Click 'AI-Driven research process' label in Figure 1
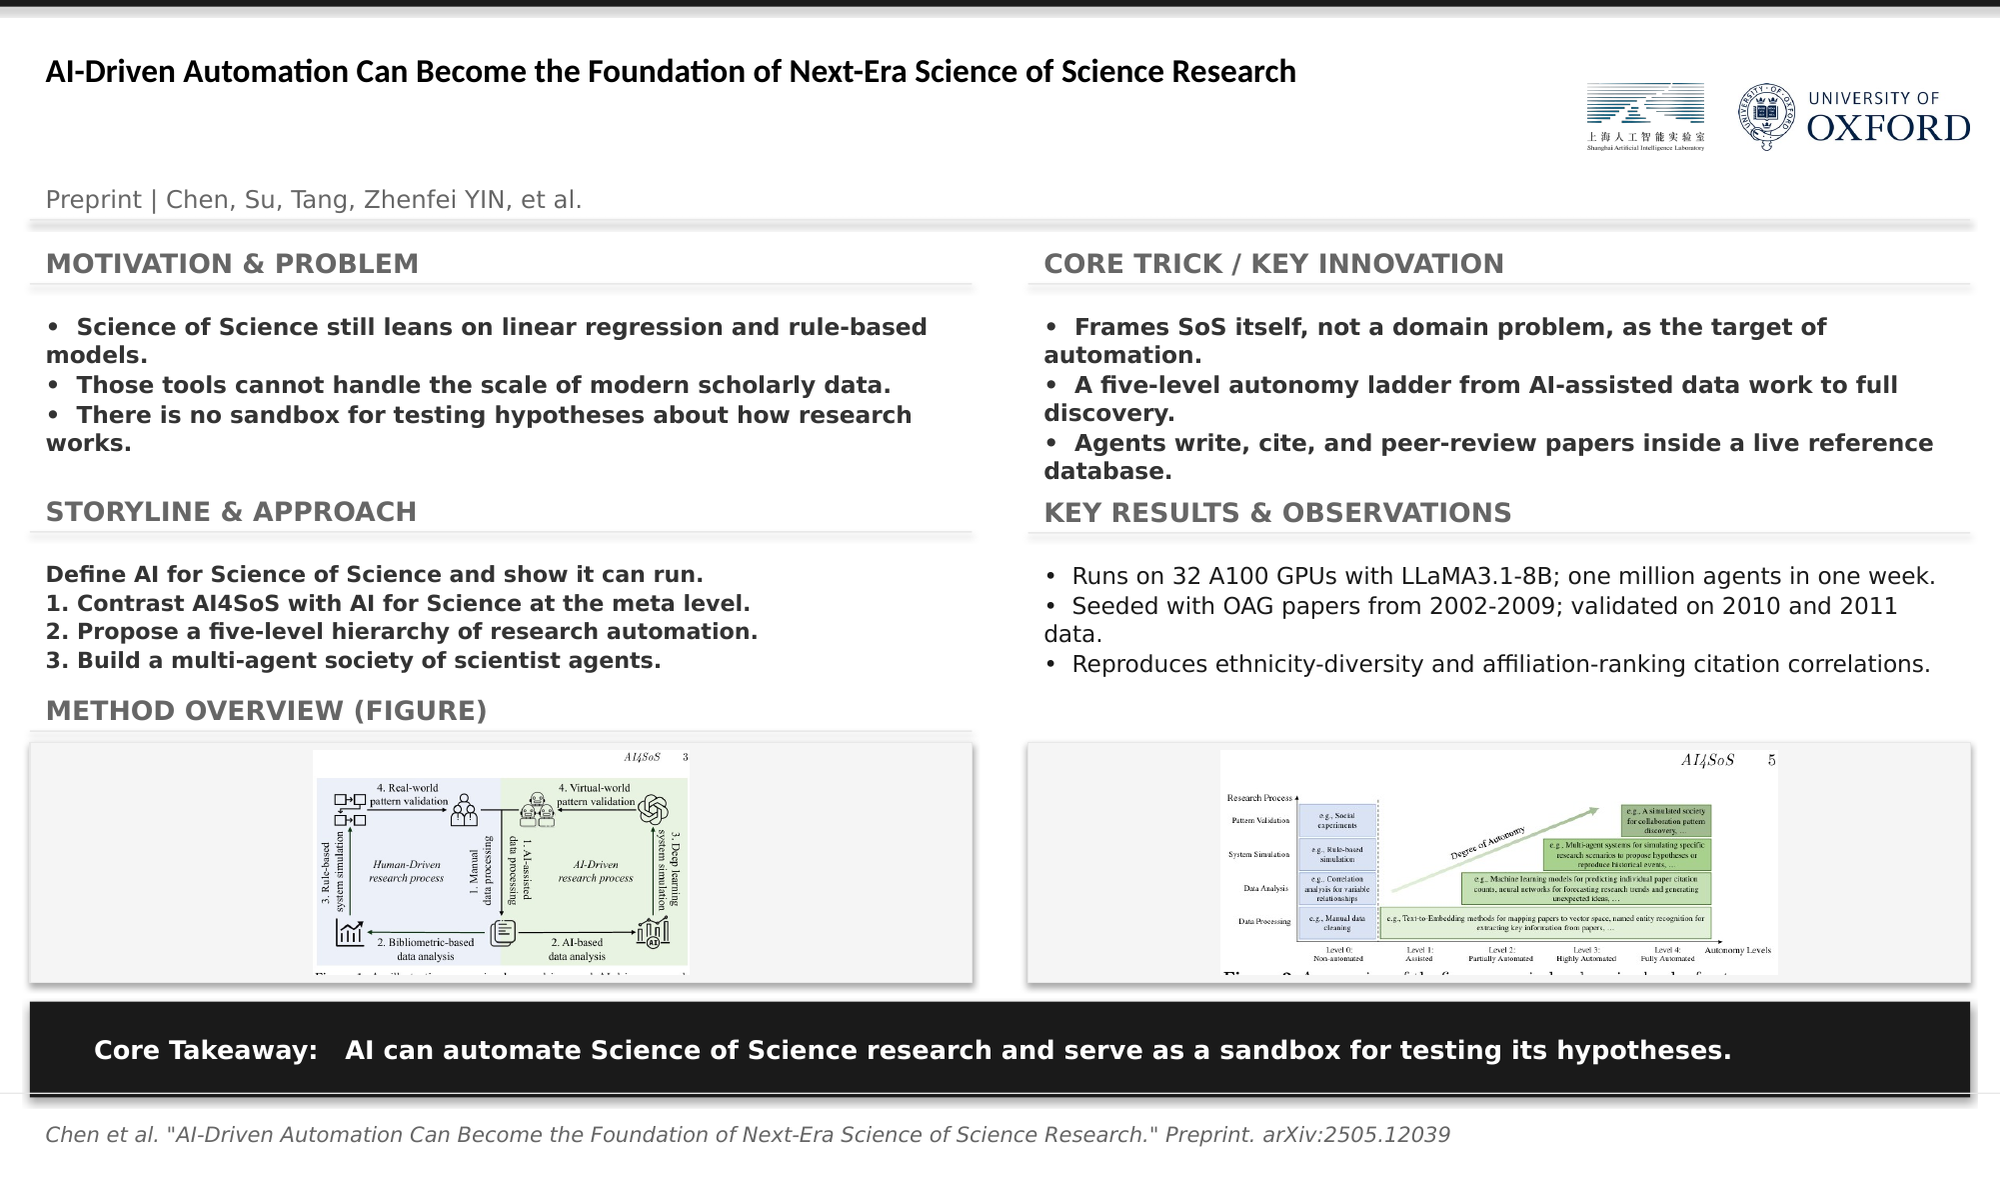Screen dimensions: 2000x1200 596,871
